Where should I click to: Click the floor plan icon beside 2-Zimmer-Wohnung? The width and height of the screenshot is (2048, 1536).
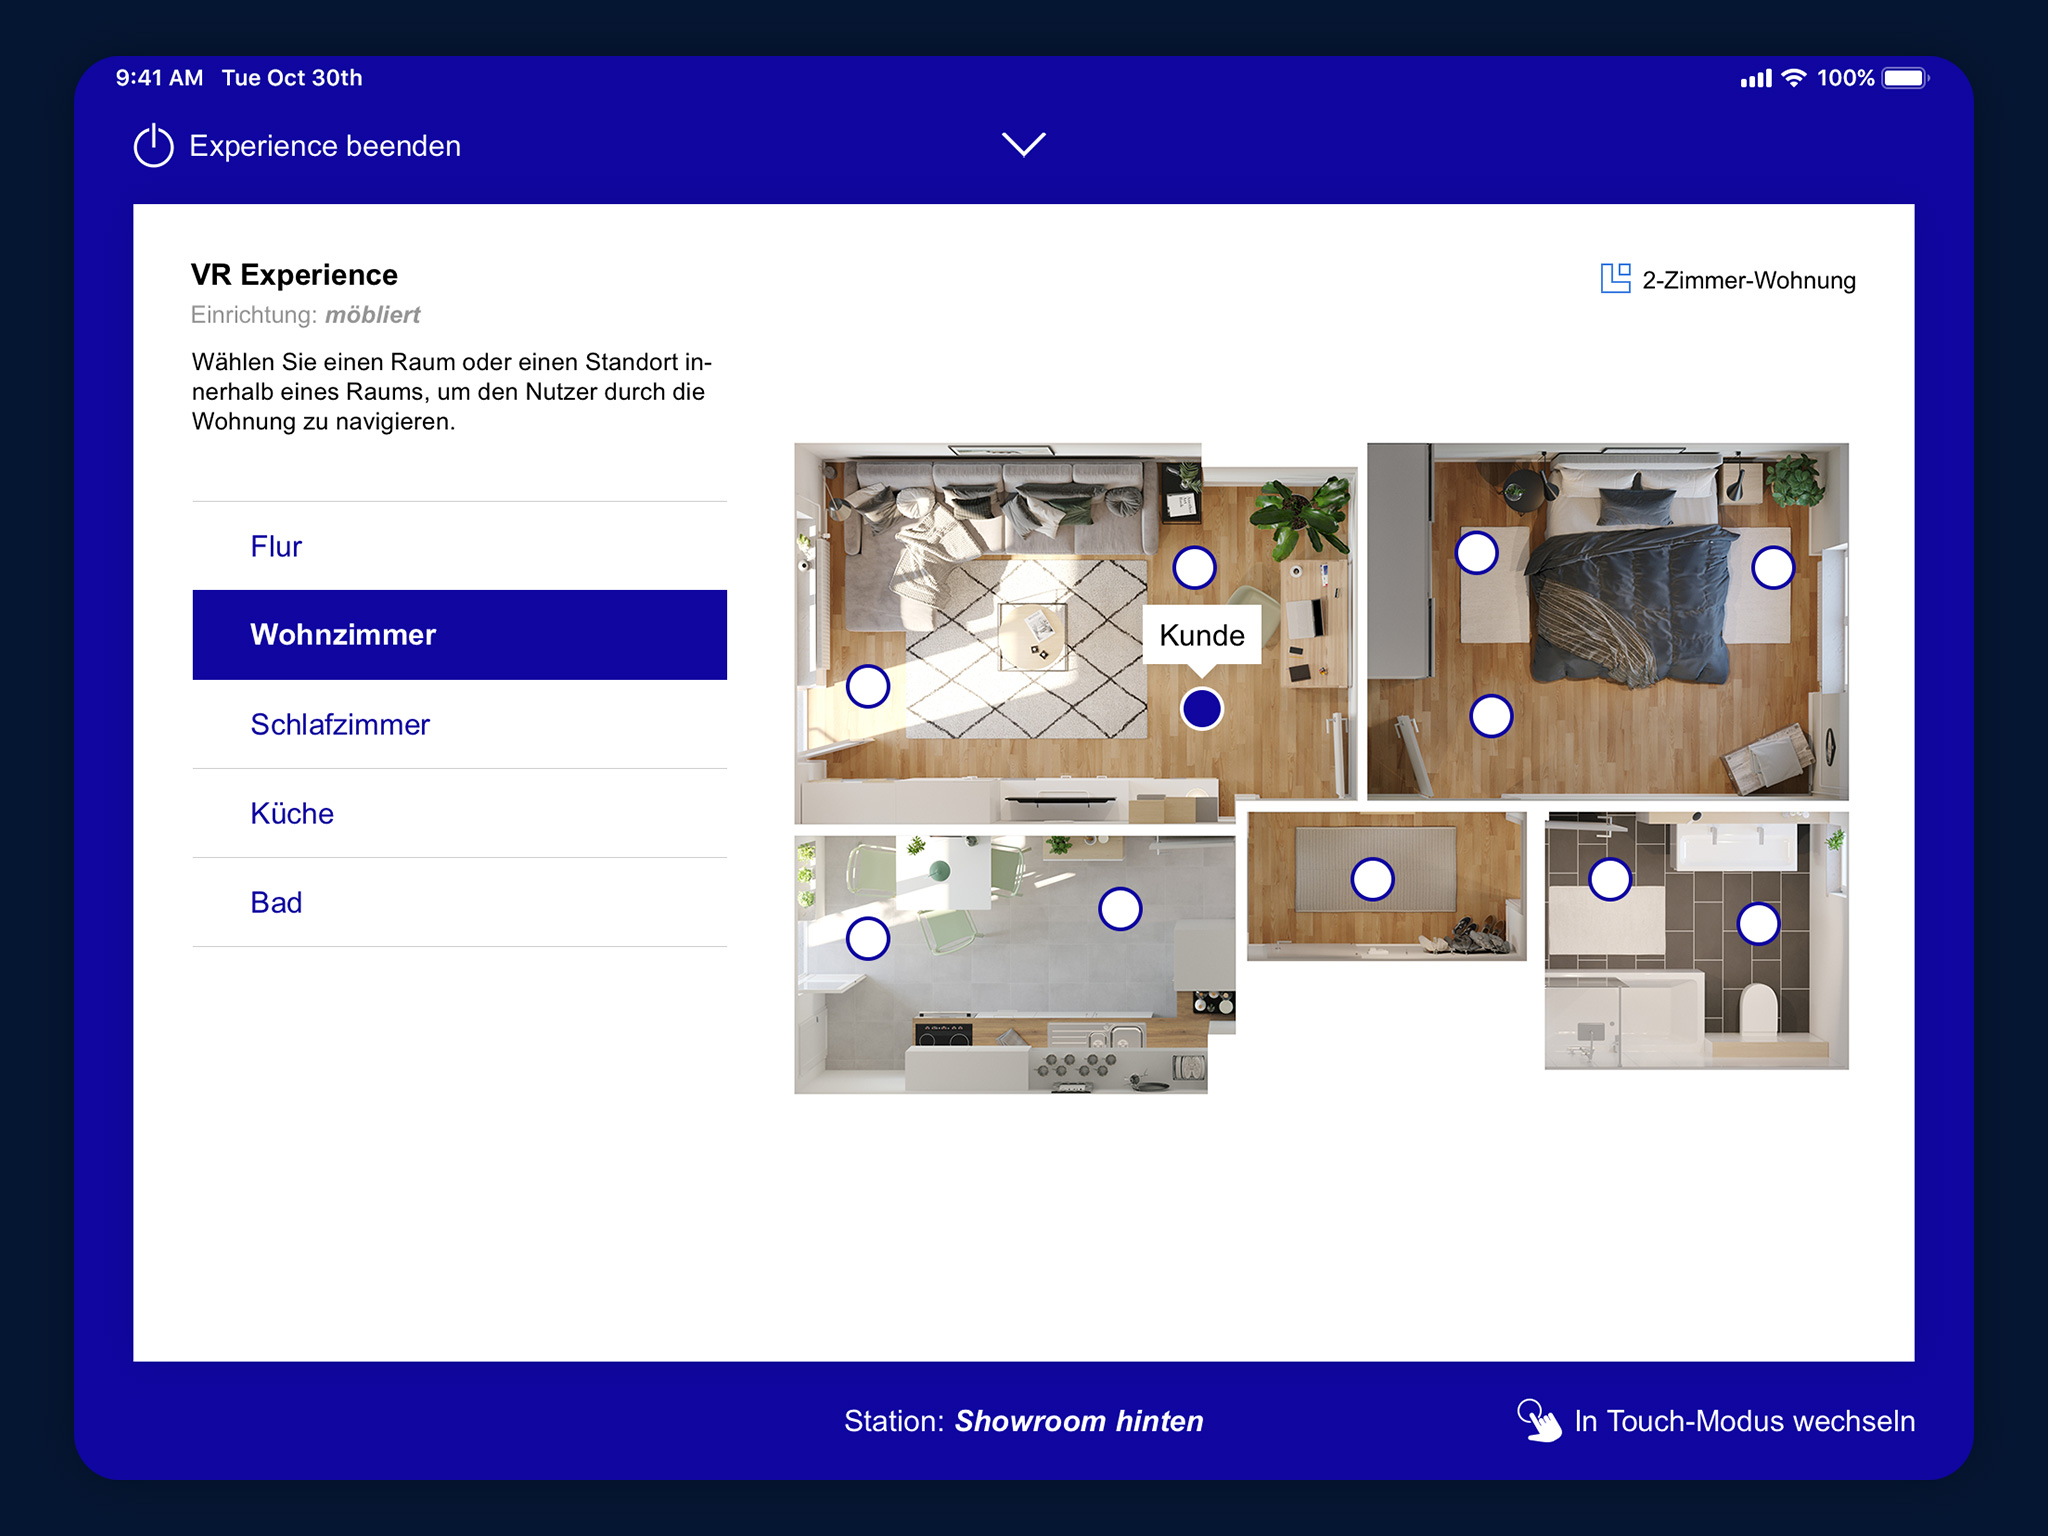pos(1614,279)
